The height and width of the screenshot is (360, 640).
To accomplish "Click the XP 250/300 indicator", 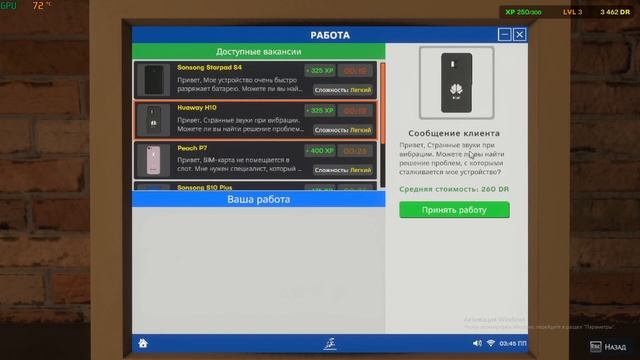I will tap(523, 12).
